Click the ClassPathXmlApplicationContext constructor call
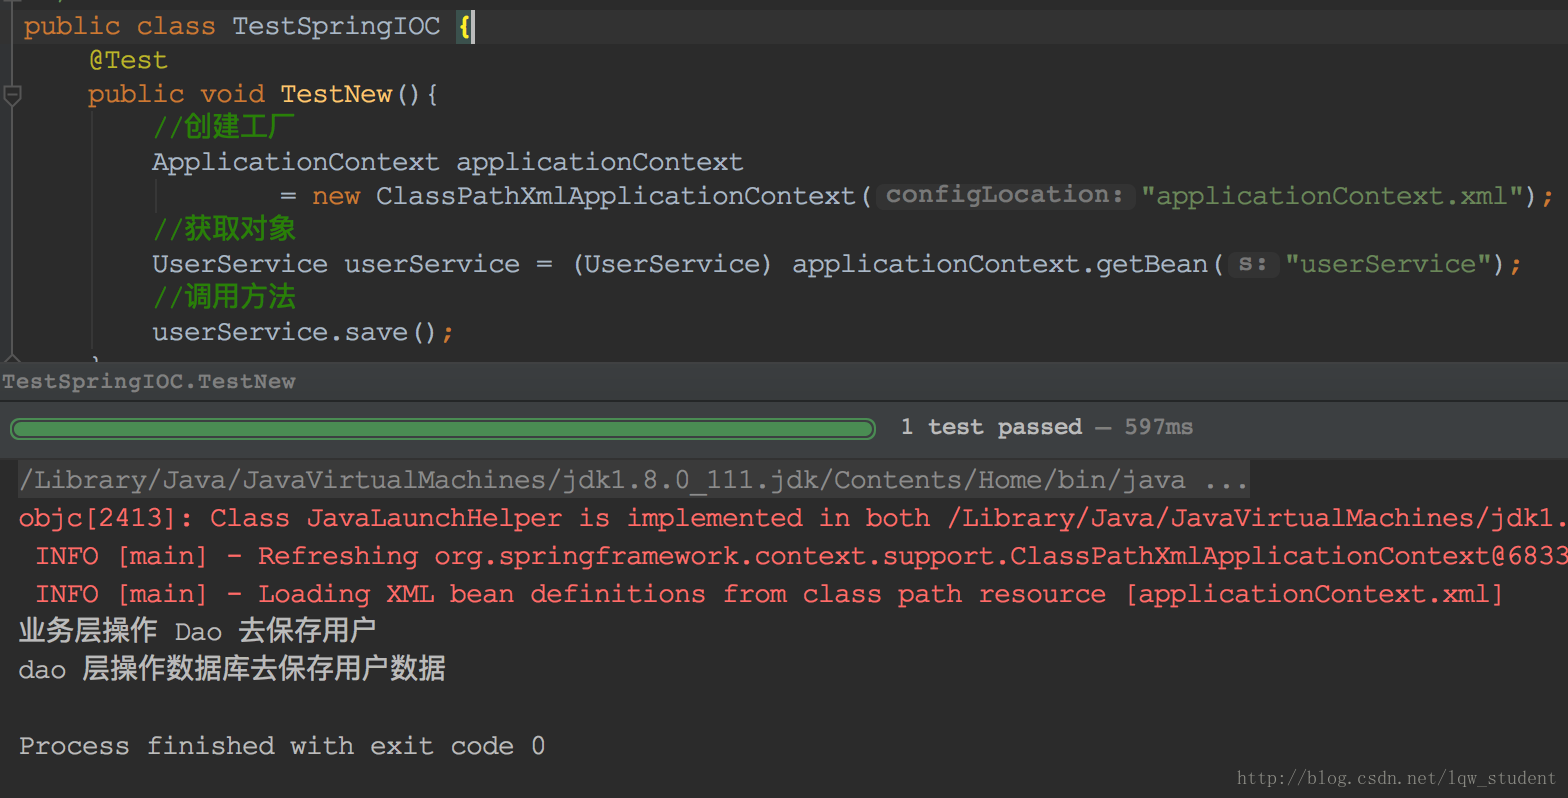The height and width of the screenshot is (798, 1568). point(615,196)
